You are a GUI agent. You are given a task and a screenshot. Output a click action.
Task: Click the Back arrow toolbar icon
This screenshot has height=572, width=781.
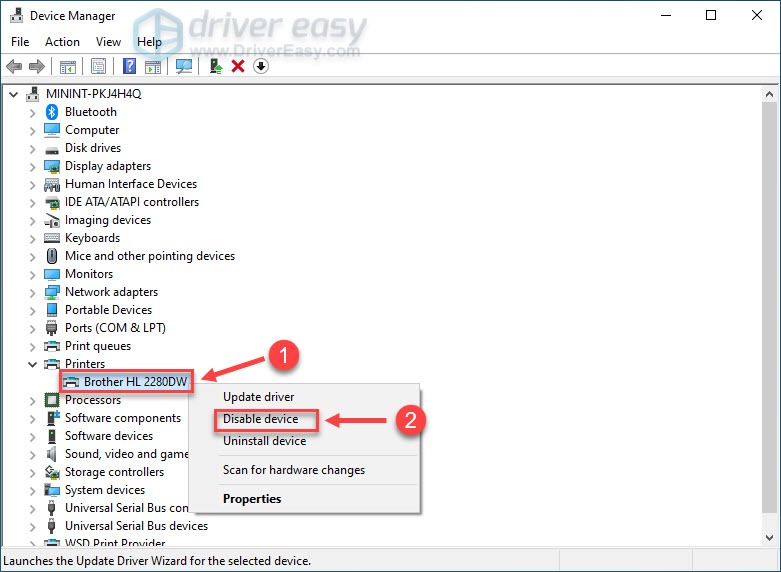pyautogui.click(x=14, y=67)
